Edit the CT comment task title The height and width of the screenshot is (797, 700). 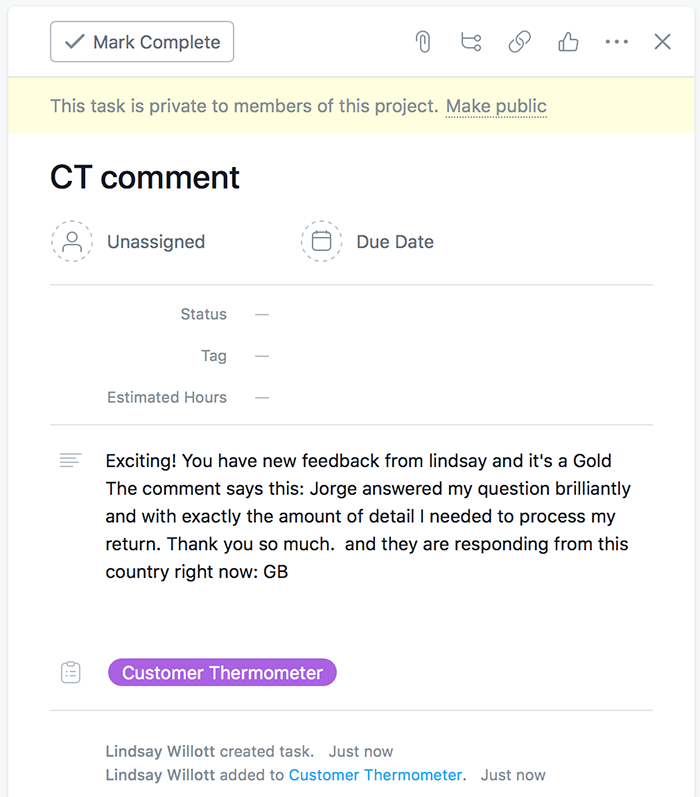[x=145, y=177]
